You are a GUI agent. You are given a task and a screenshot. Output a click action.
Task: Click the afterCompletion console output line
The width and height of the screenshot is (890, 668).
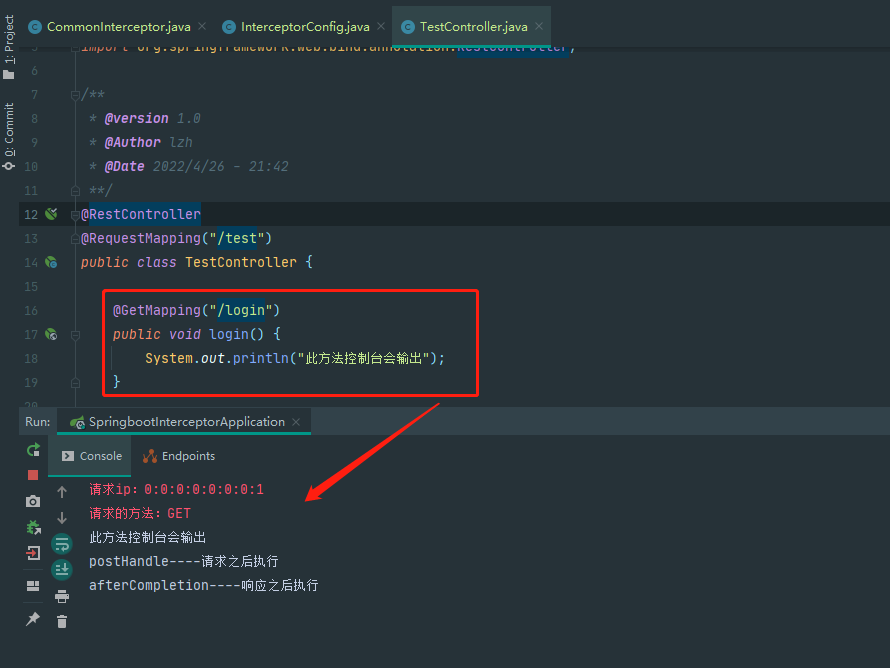(203, 585)
